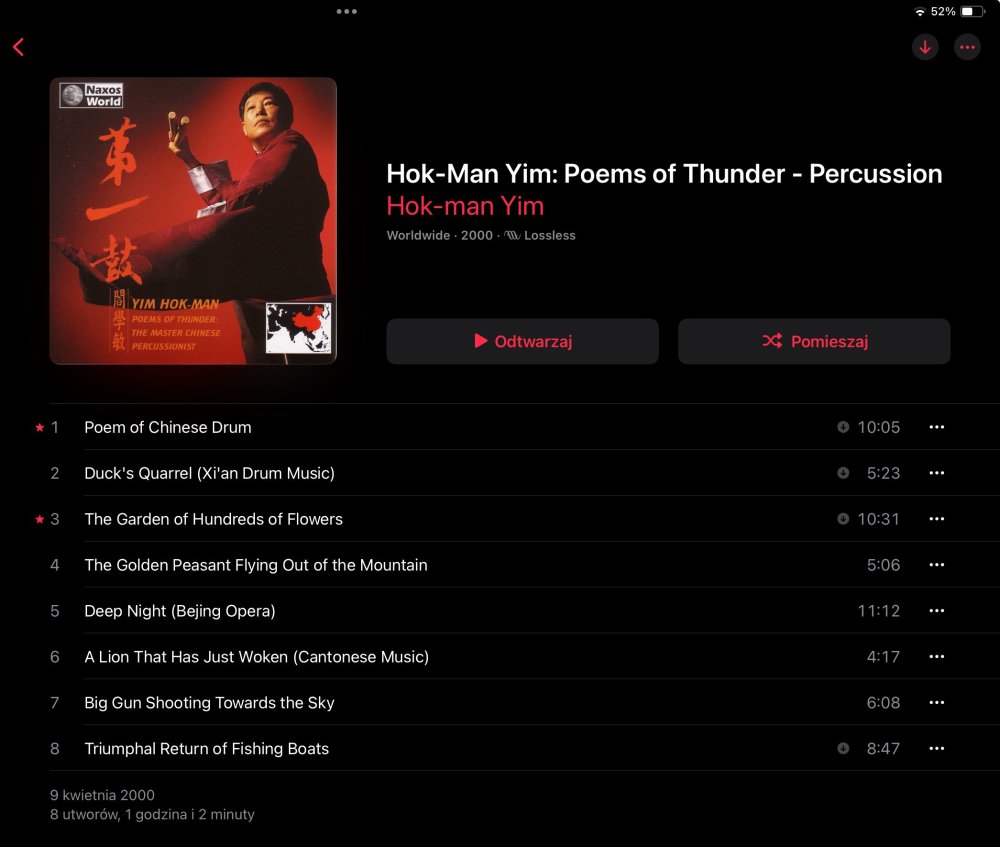The width and height of the screenshot is (1000, 847).
Task: Open more options for Poem of Chinese Drum
Action: pyautogui.click(x=936, y=427)
